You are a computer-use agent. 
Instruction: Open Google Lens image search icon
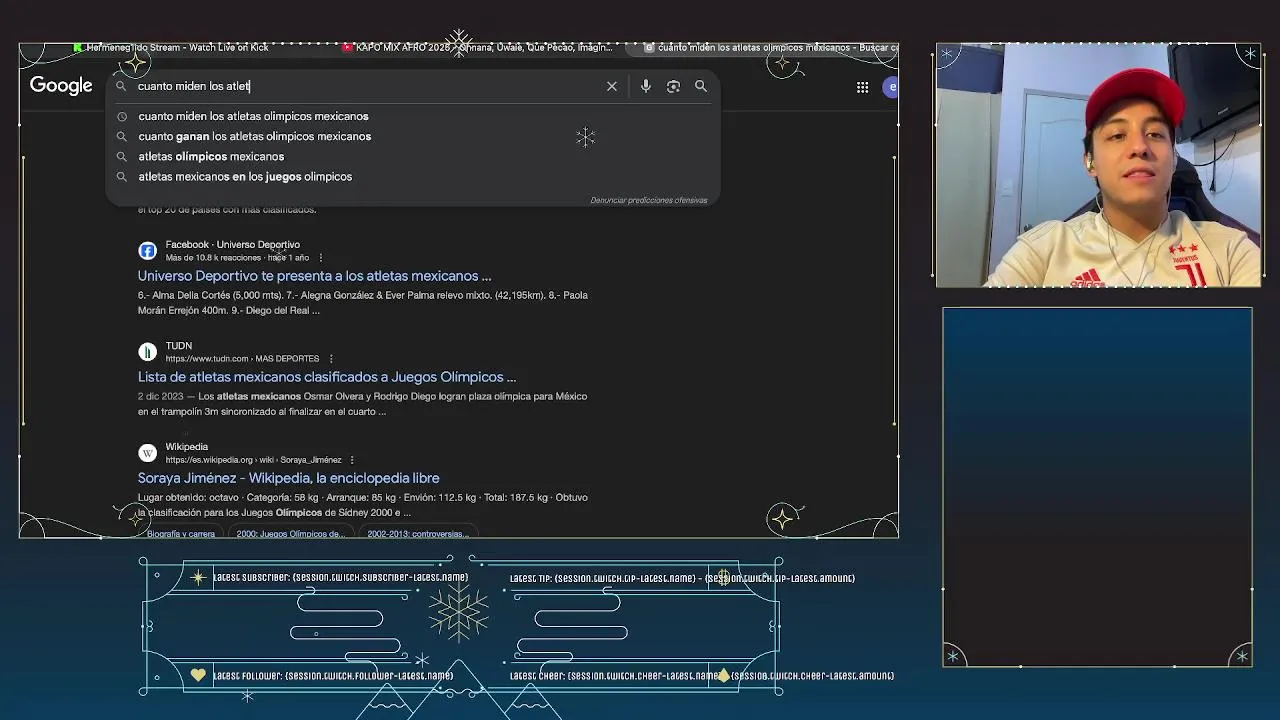(x=673, y=86)
